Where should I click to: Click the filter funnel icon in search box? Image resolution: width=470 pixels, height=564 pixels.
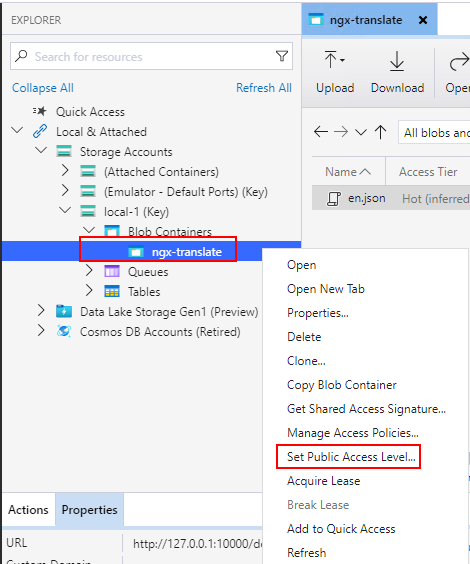[x=282, y=56]
